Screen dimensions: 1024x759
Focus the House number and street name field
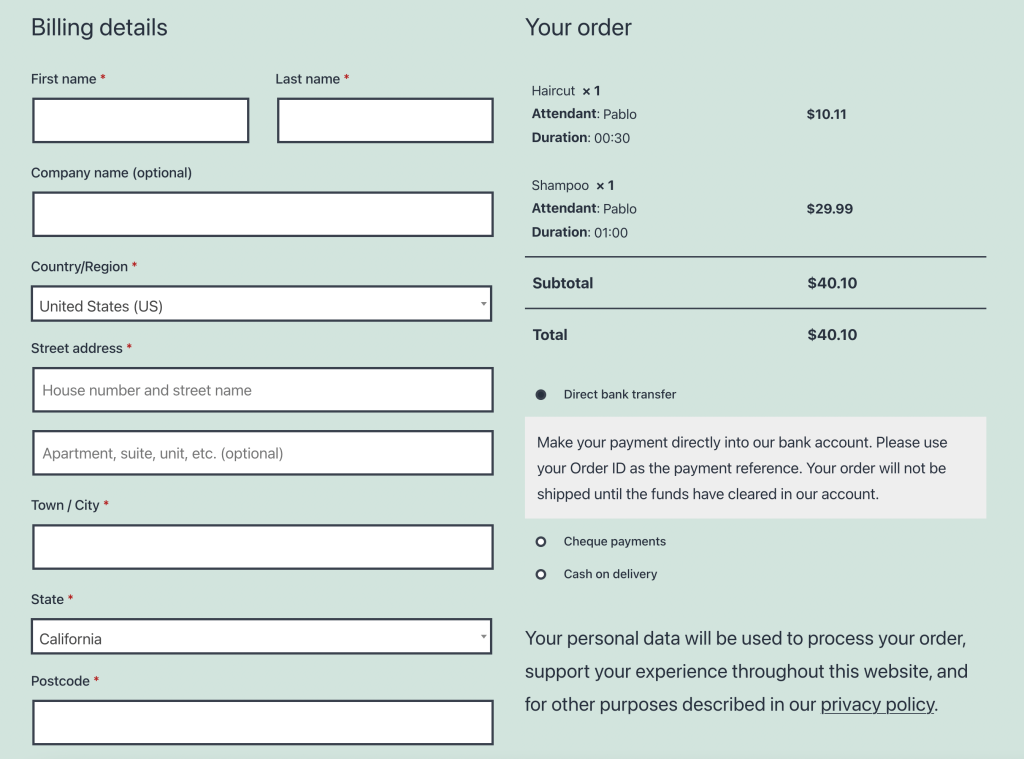[262, 389]
